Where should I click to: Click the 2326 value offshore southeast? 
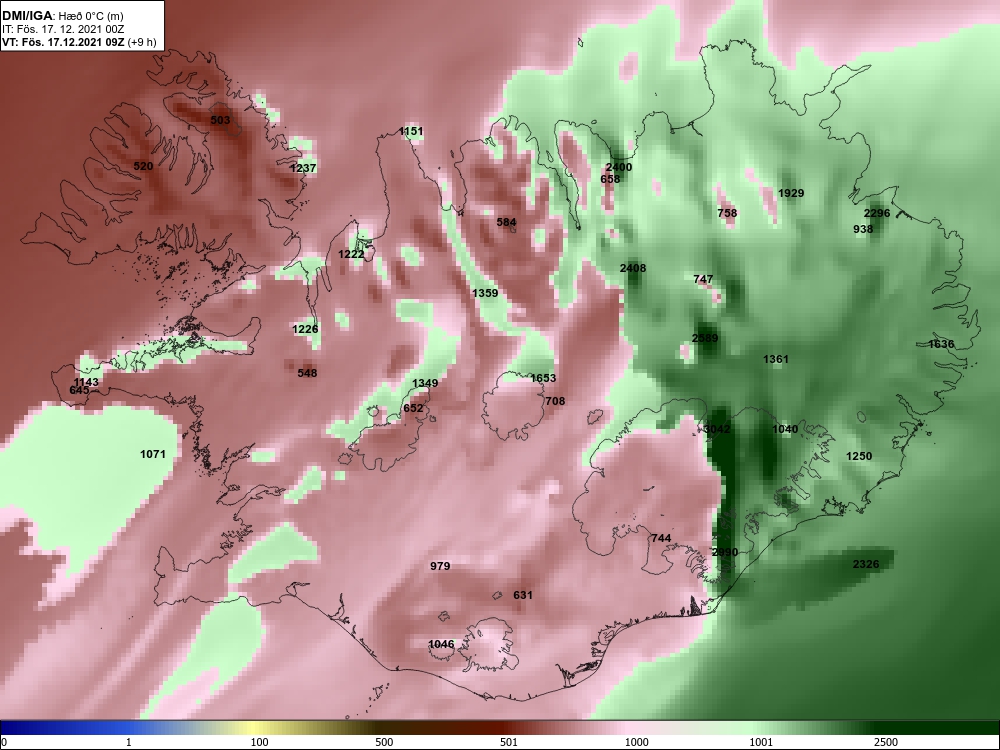(x=865, y=564)
